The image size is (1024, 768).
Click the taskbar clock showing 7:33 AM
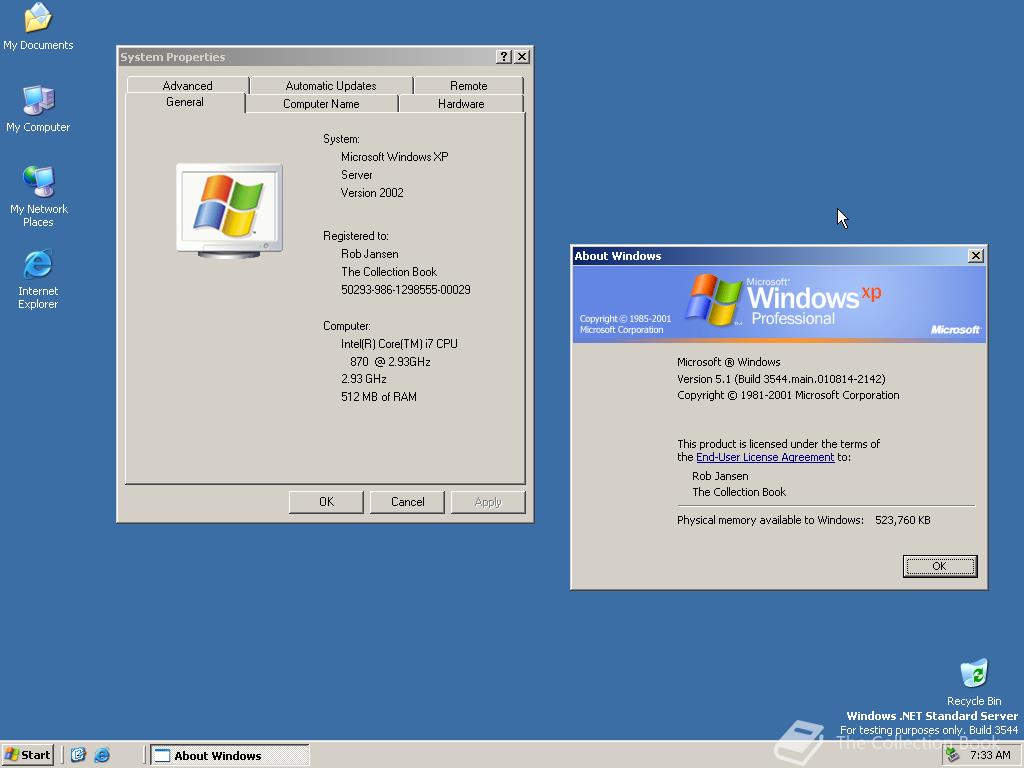click(990, 755)
